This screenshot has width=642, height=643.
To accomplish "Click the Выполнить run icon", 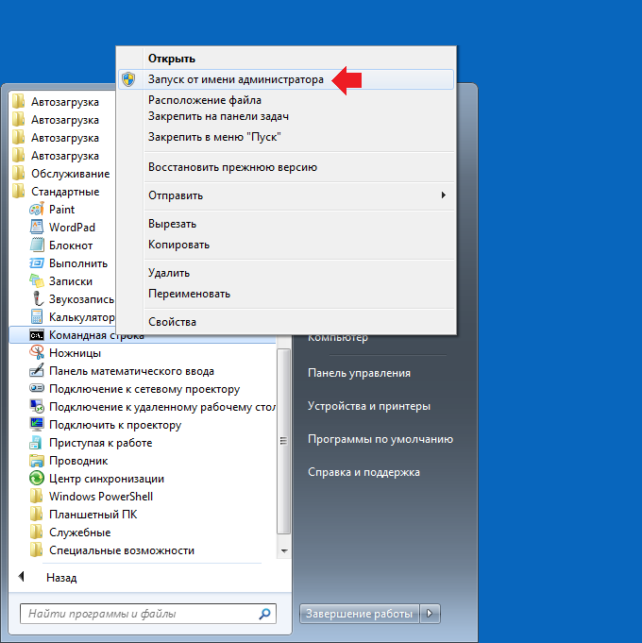I will tap(36, 263).
